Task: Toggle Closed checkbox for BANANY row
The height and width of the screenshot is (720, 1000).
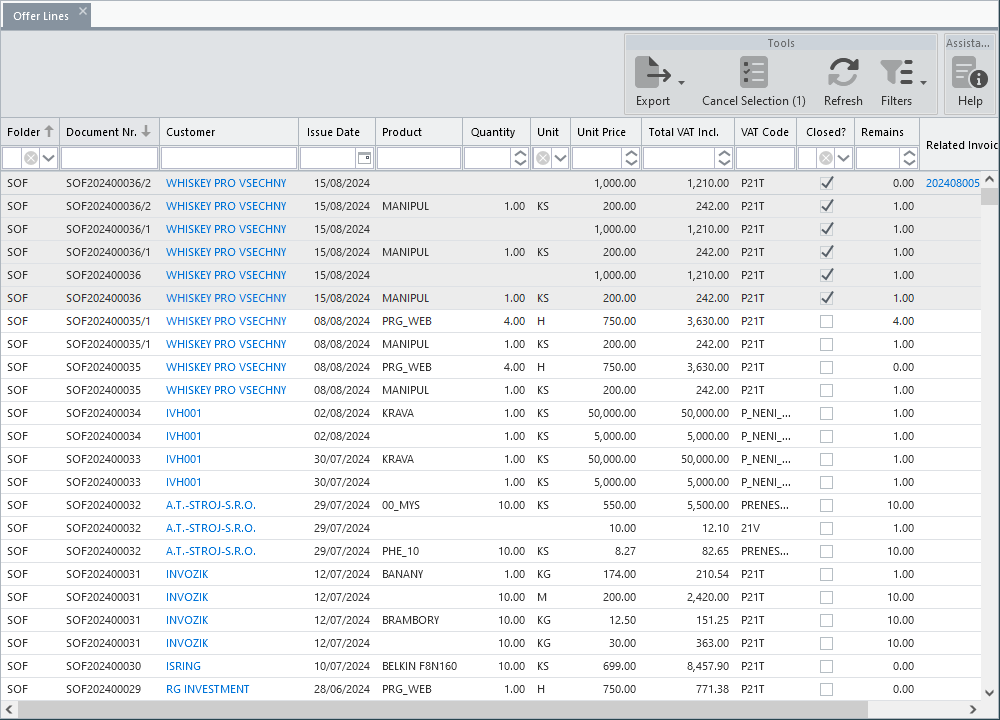Action: pyautogui.click(x=827, y=574)
